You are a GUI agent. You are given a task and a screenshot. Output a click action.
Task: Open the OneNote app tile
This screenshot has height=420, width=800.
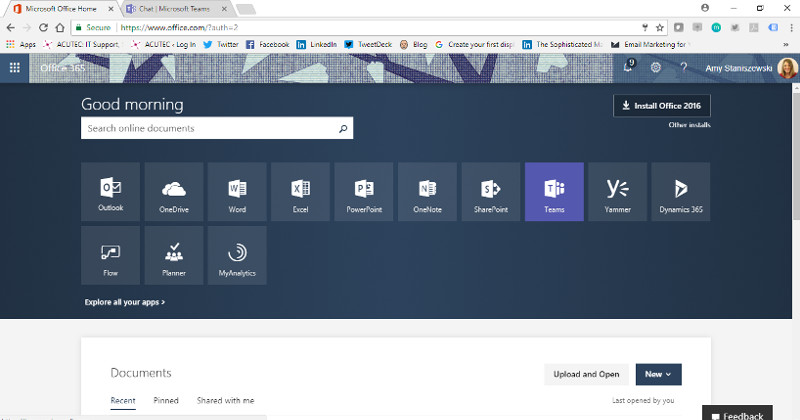click(428, 191)
